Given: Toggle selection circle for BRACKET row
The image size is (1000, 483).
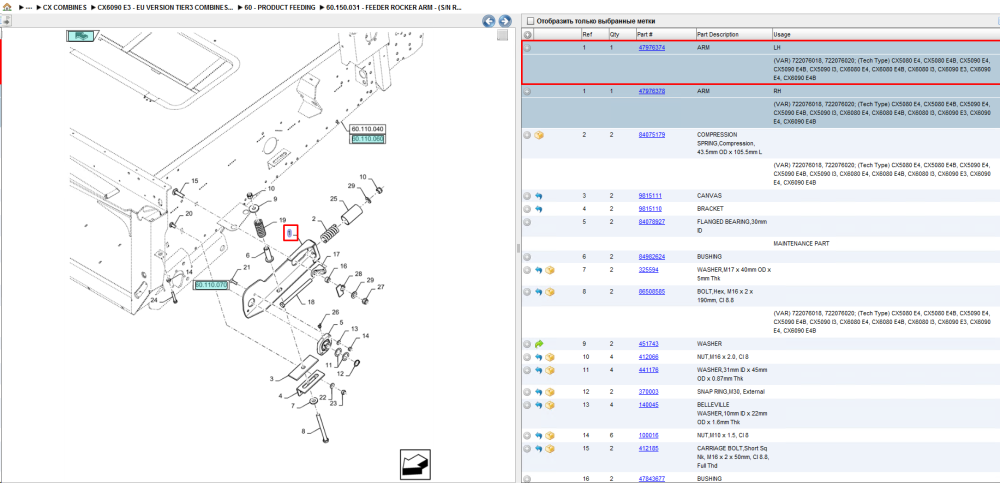Looking at the screenshot, I should pyautogui.click(x=527, y=209).
